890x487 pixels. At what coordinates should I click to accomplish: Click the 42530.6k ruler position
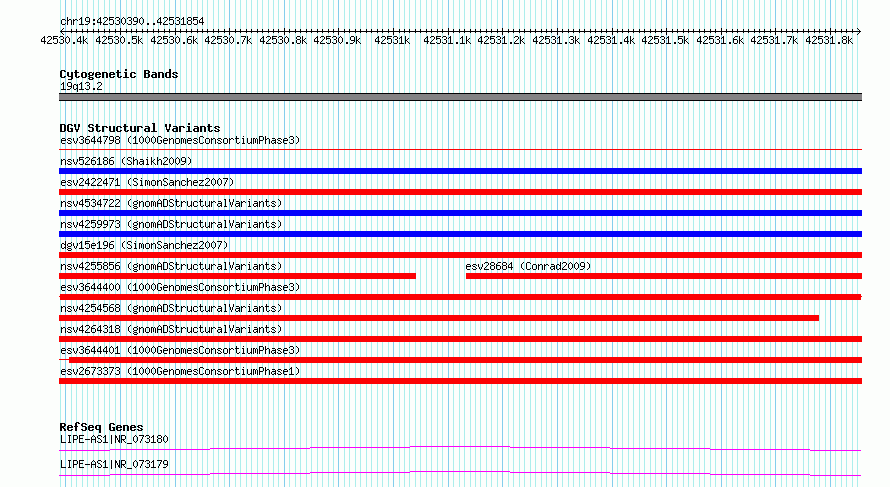(174, 40)
